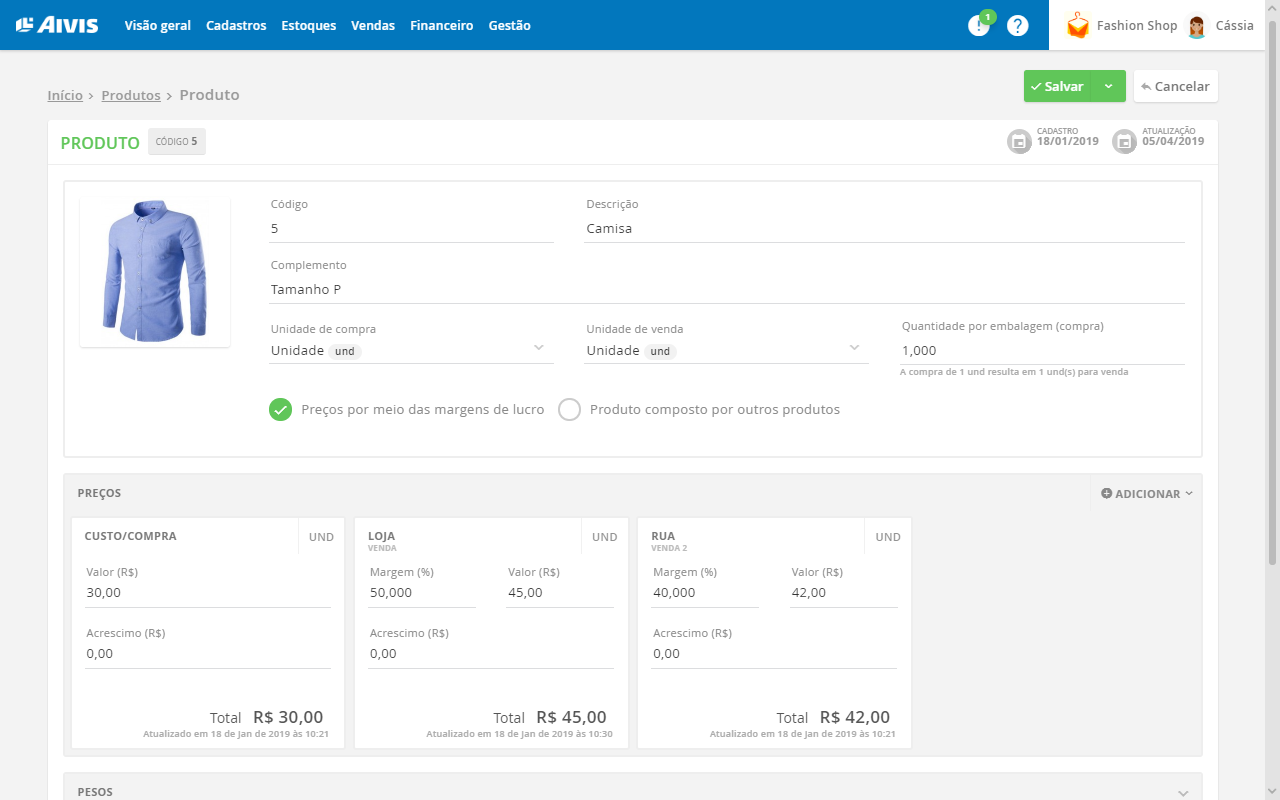The image size is (1280, 800).
Task: Click Quantidade por embalagem field
Action: (1043, 351)
